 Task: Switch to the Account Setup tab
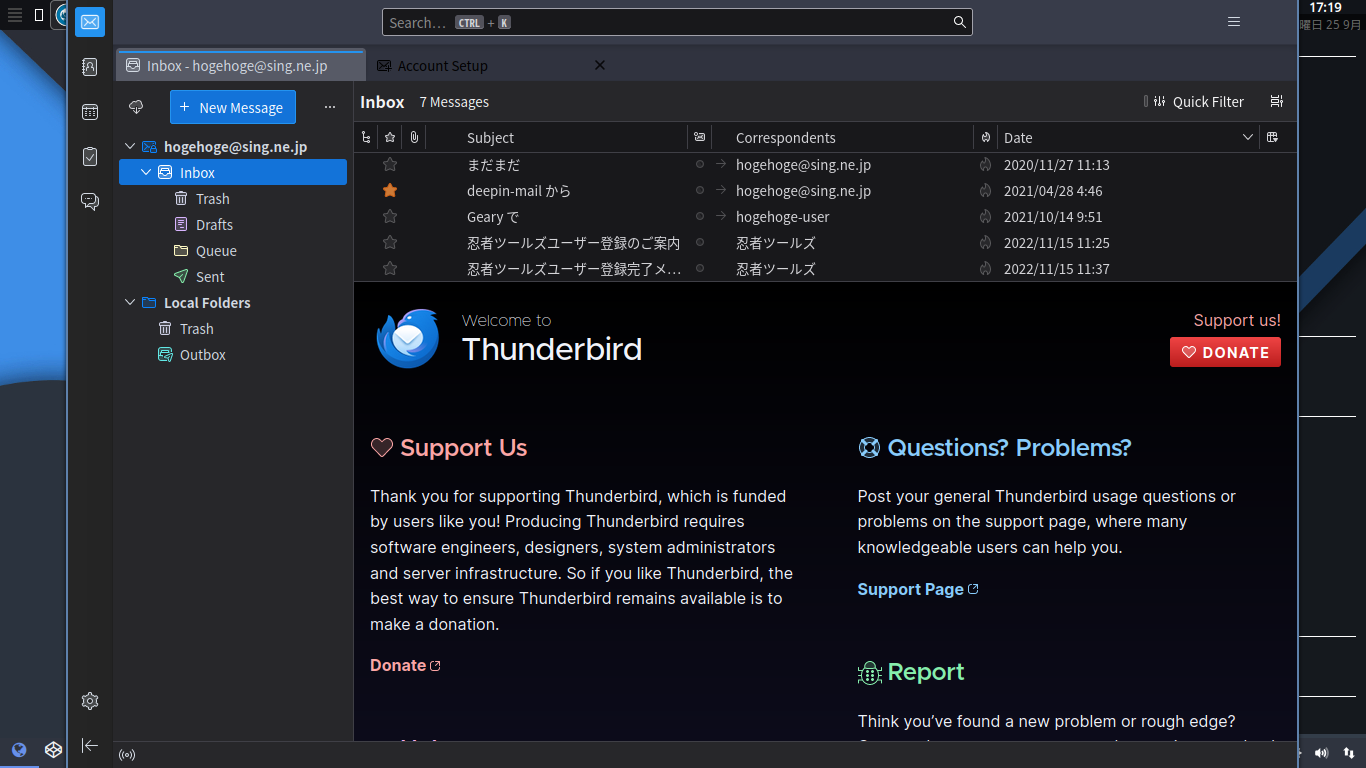pos(443,66)
